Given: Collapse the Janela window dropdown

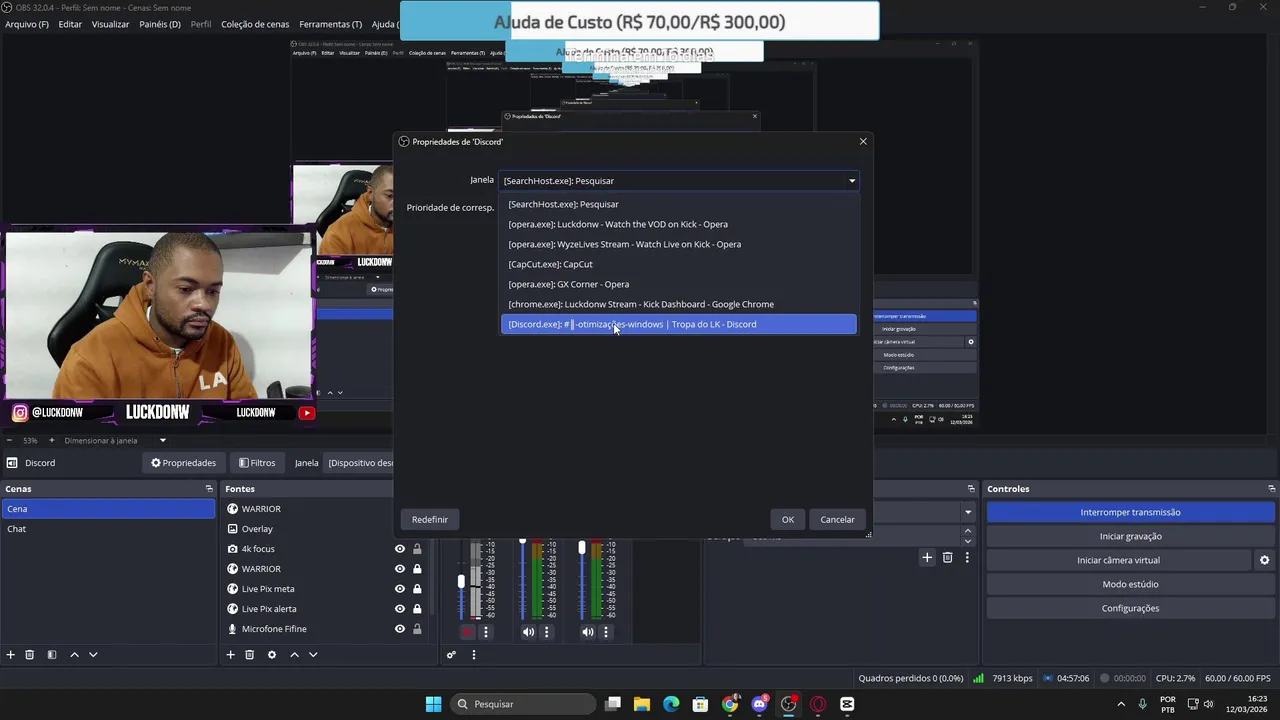Looking at the screenshot, I should click(x=852, y=181).
